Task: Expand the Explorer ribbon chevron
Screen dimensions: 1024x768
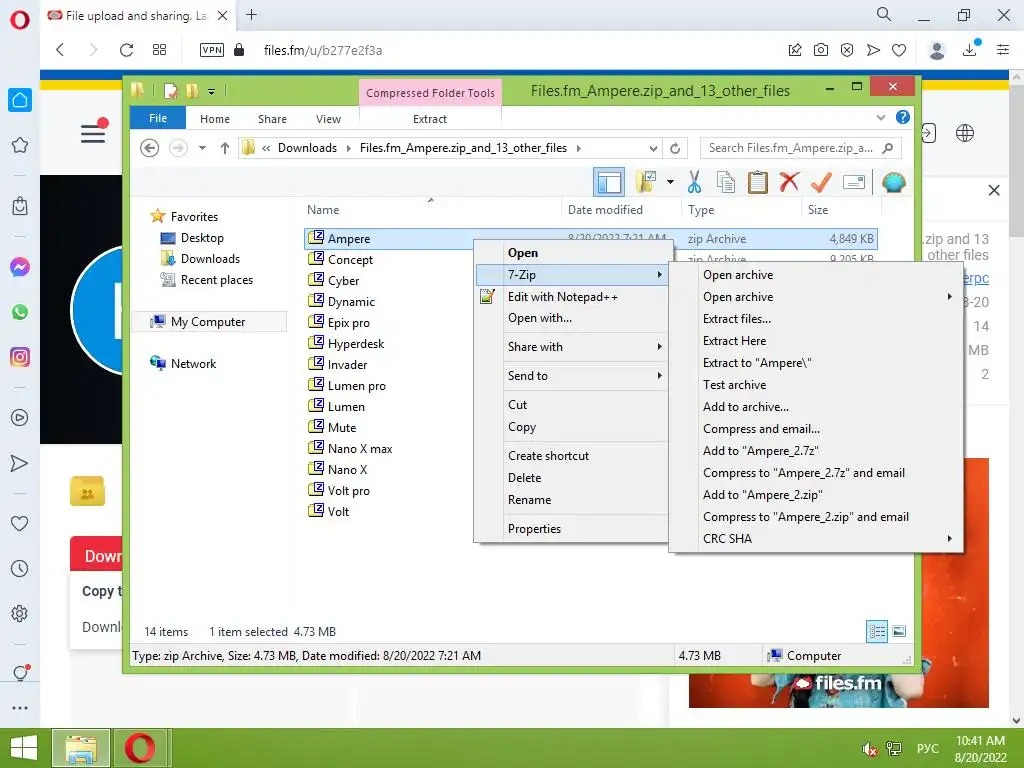Action: pyautogui.click(x=881, y=118)
